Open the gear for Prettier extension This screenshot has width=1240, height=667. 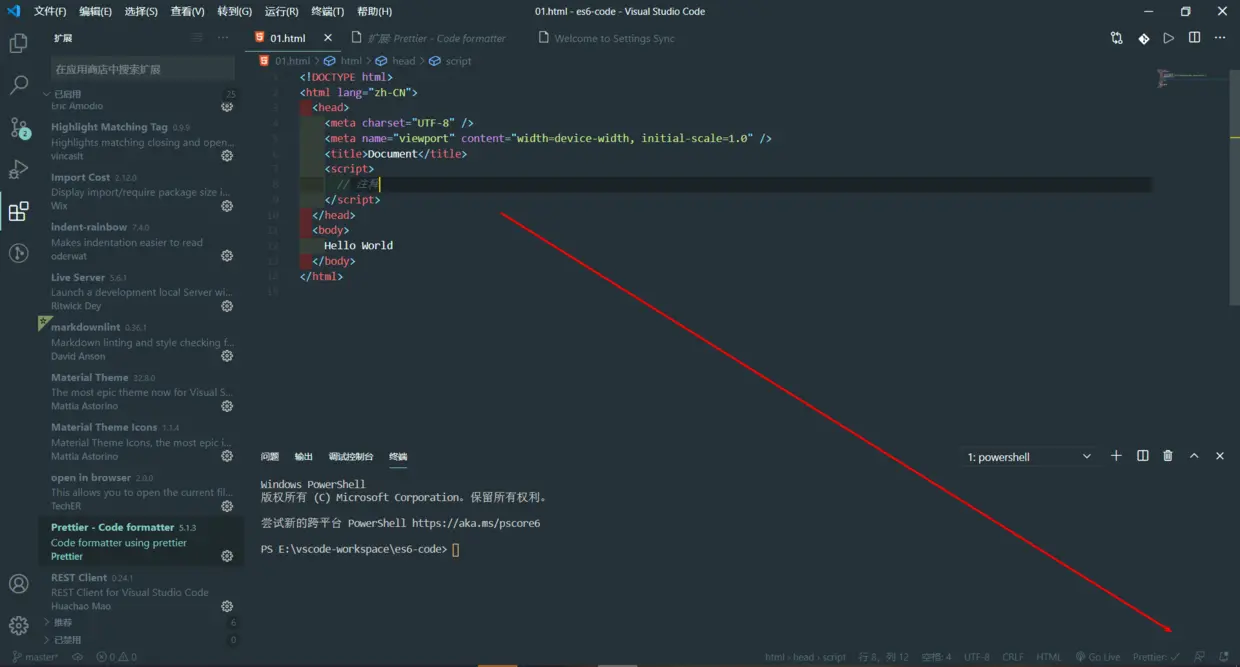point(227,556)
